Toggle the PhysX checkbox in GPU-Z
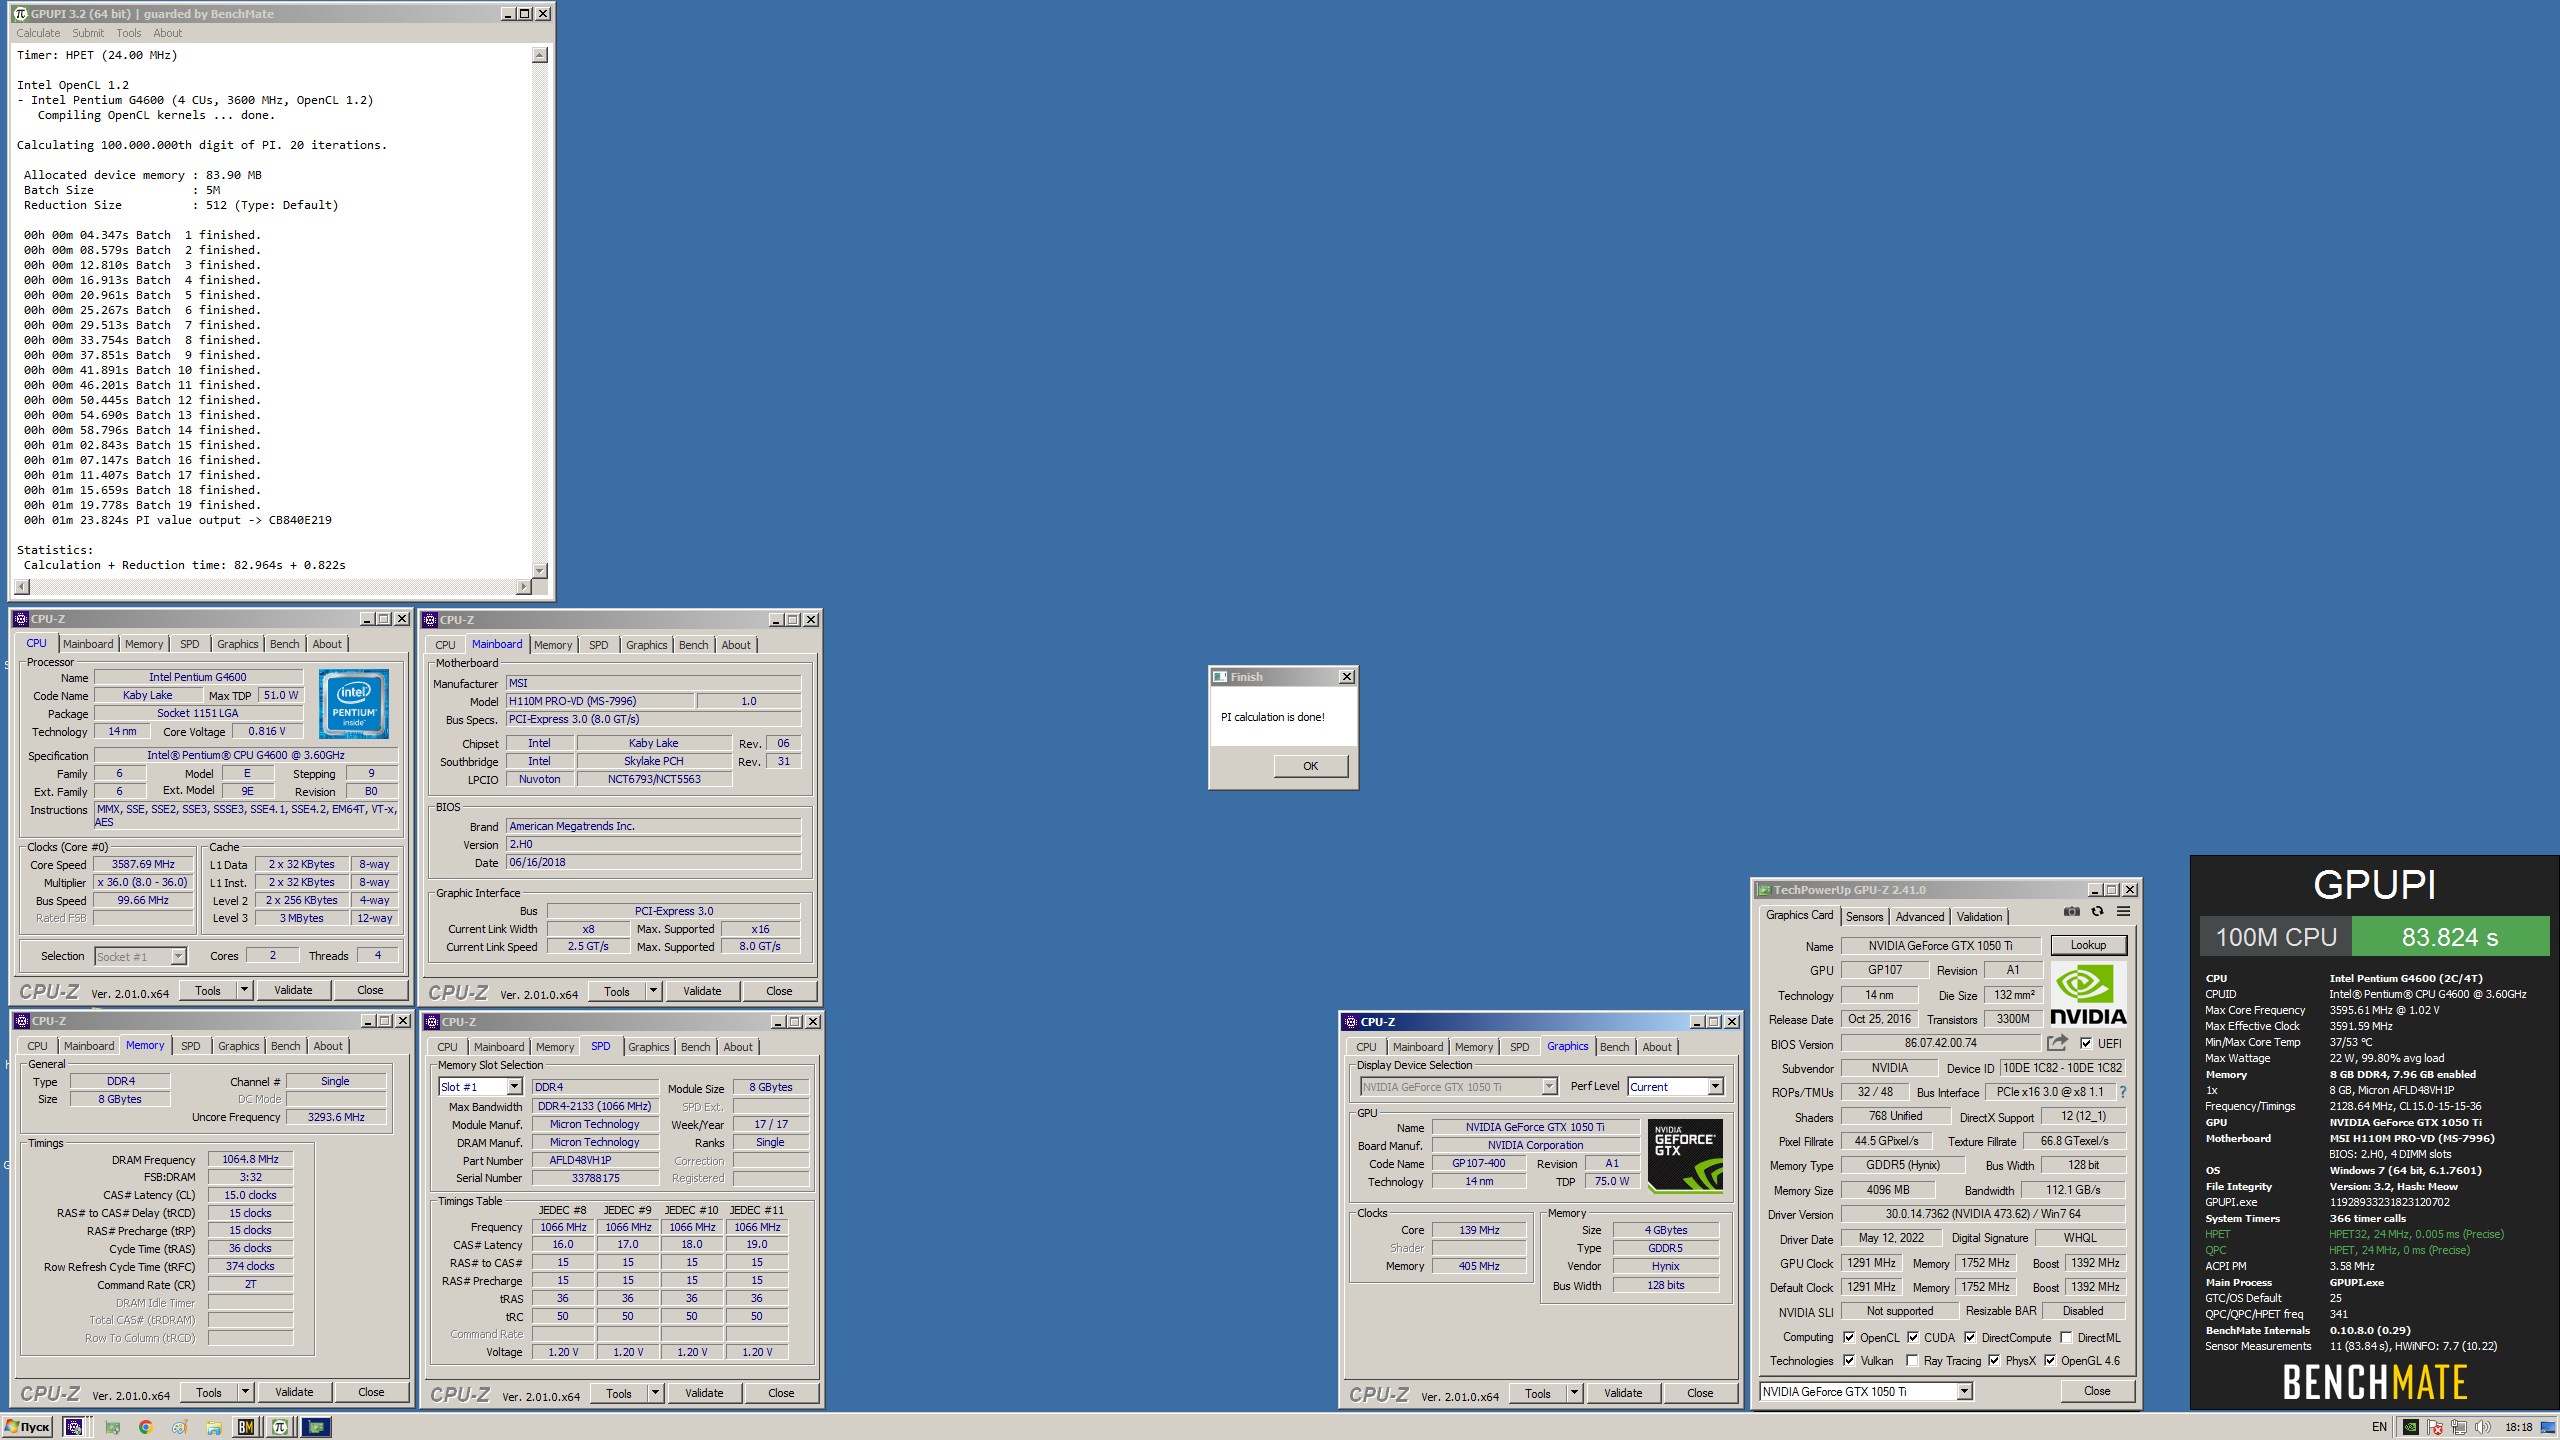Screen dimensions: 2560x1440 1994,1360
